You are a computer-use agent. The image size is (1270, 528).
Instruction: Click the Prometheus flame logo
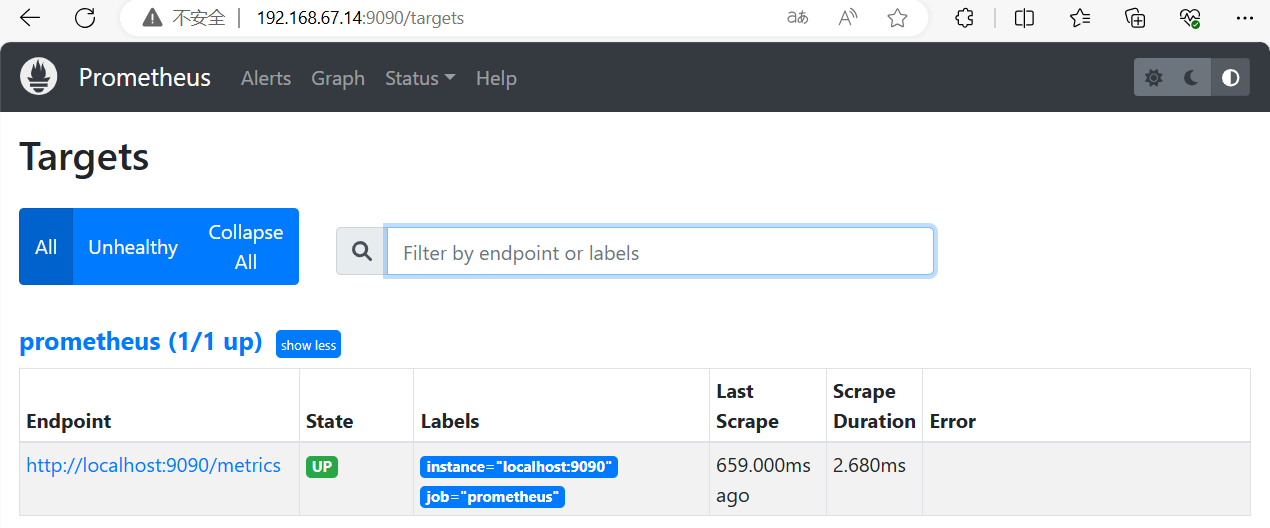coord(39,77)
